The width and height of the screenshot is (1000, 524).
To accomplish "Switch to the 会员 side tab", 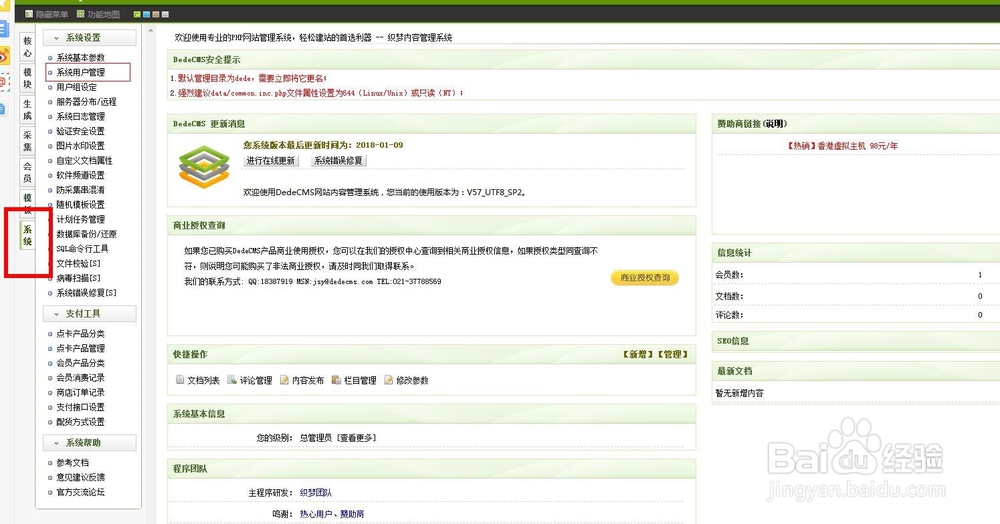I will pos(27,172).
